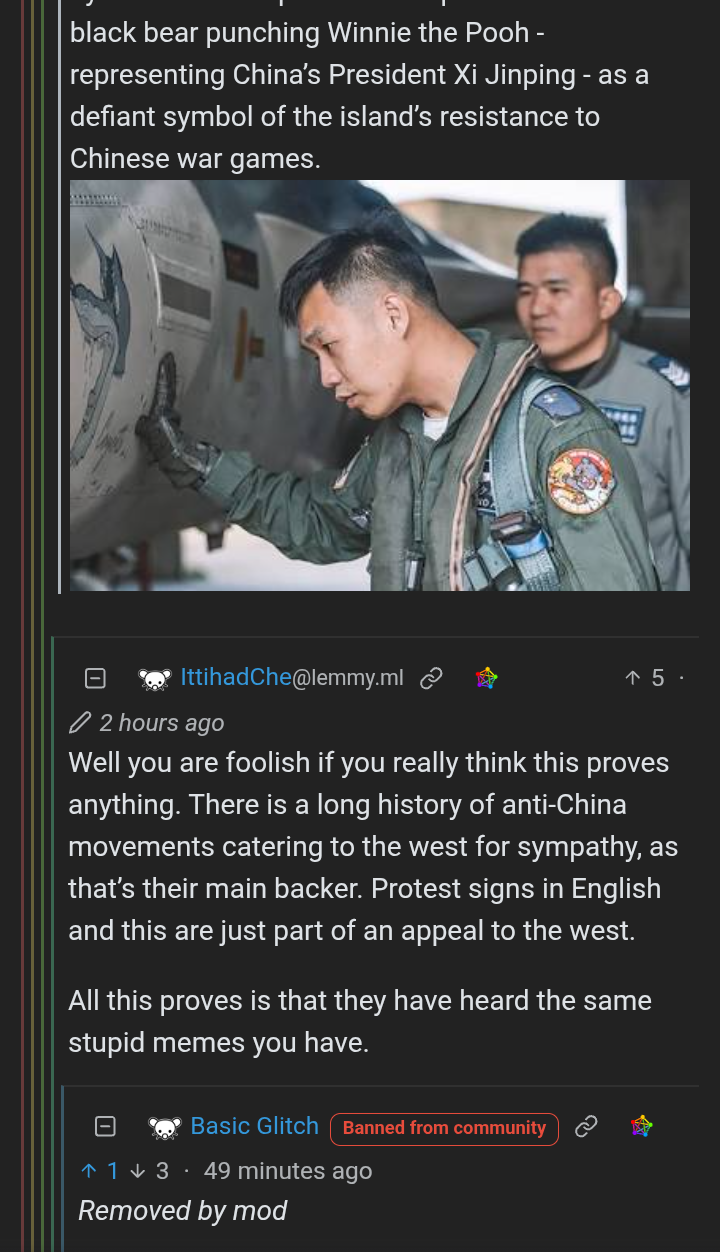The width and height of the screenshot is (720, 1252).
Task: Open fediverse link icon on IttihadChe's comment
Action: 487,678
